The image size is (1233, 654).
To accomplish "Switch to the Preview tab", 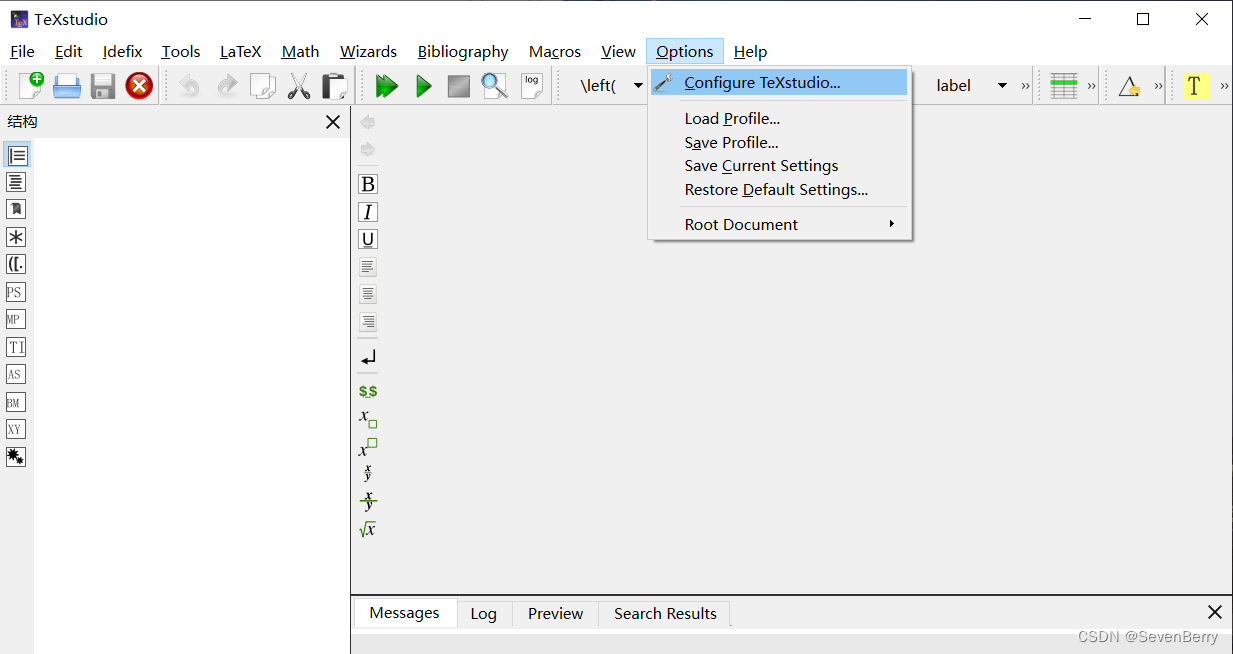I will (555, 613).
